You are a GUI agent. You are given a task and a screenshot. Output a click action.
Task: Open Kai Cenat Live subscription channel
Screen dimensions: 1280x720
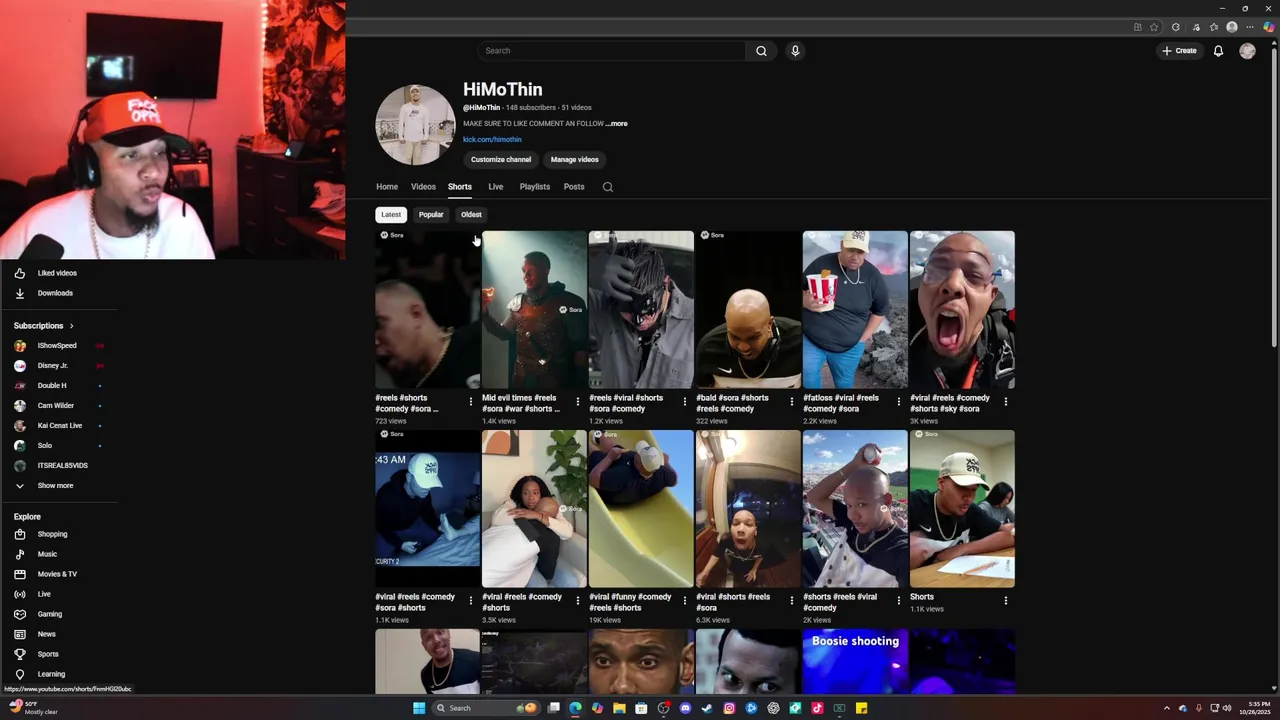(58, 426)
